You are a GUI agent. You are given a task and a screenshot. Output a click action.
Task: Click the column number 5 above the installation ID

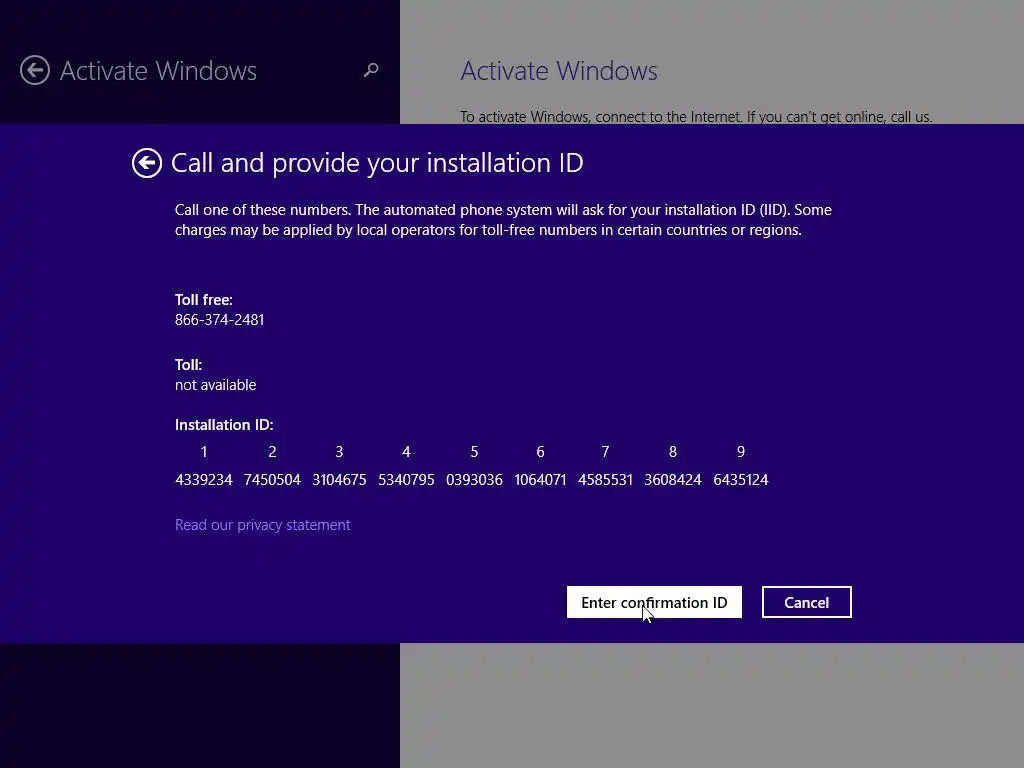click(474, 452)
